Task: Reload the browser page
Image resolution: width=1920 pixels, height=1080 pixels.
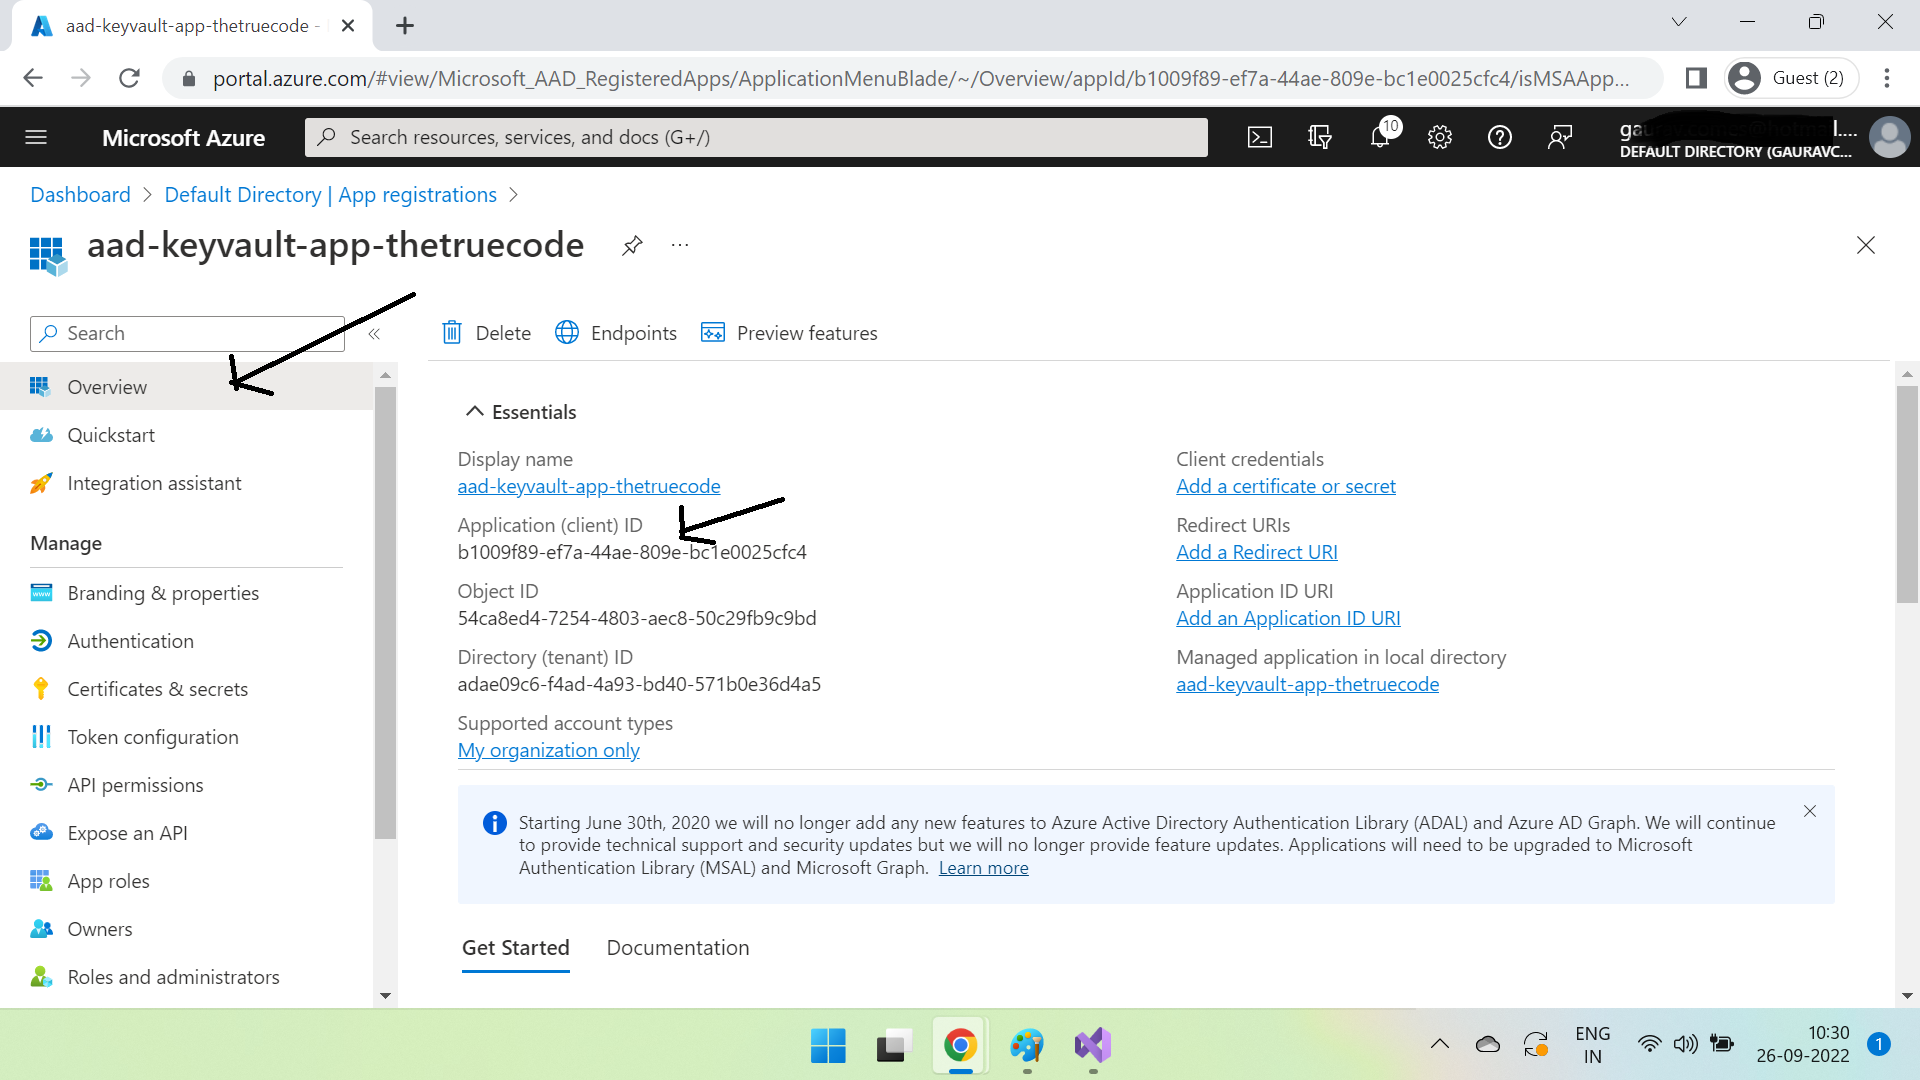Action: pos(129,78)
